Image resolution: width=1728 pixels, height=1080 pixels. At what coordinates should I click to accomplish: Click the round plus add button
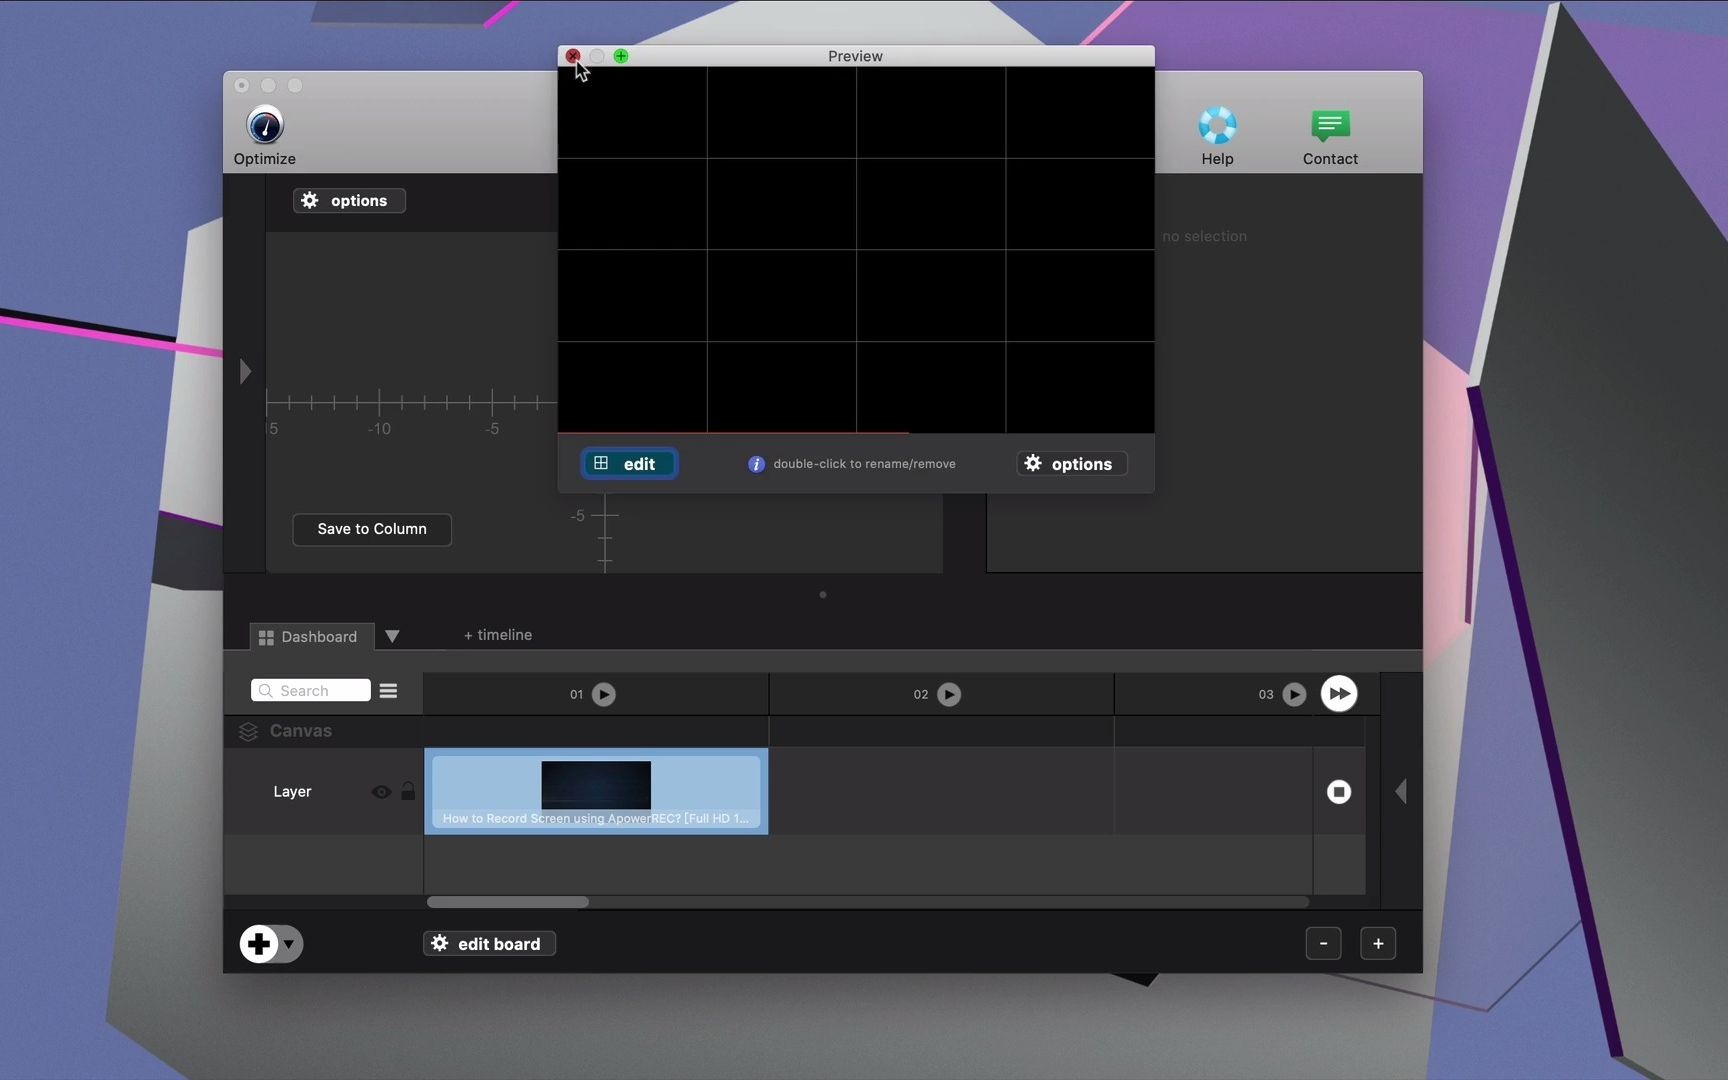point(259,943)
